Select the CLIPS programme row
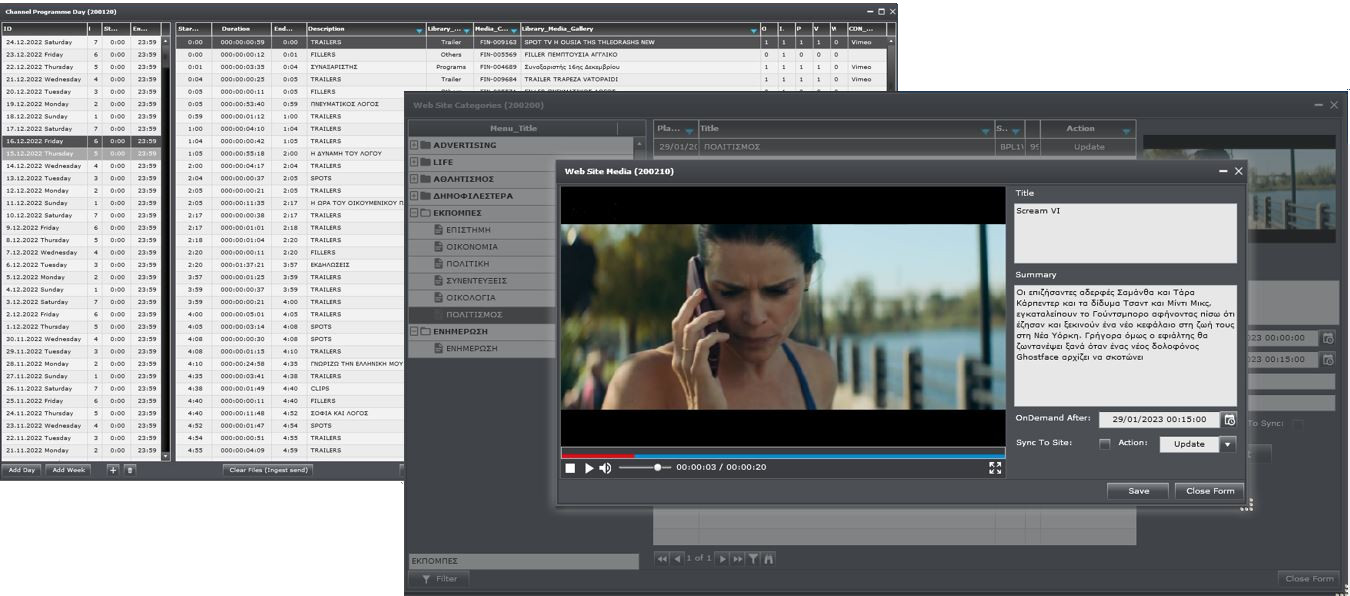Screen dimensions: 1350x596 (x=290, y=388)
